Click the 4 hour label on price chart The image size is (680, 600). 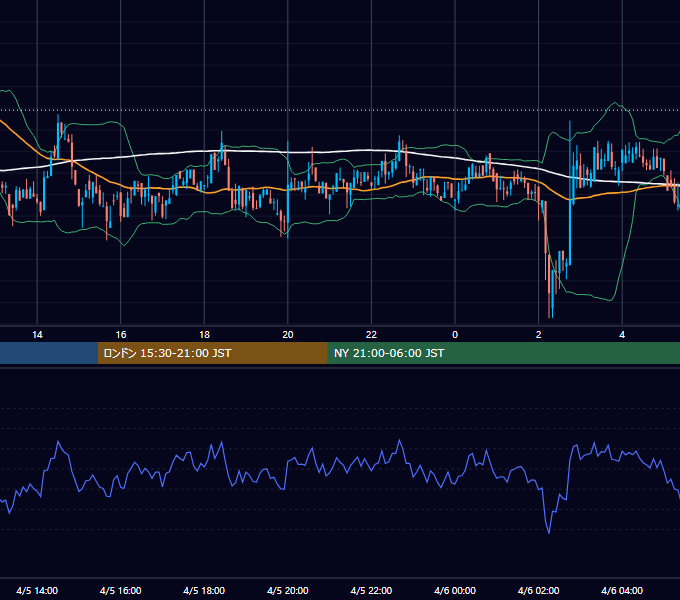point(622,335)
